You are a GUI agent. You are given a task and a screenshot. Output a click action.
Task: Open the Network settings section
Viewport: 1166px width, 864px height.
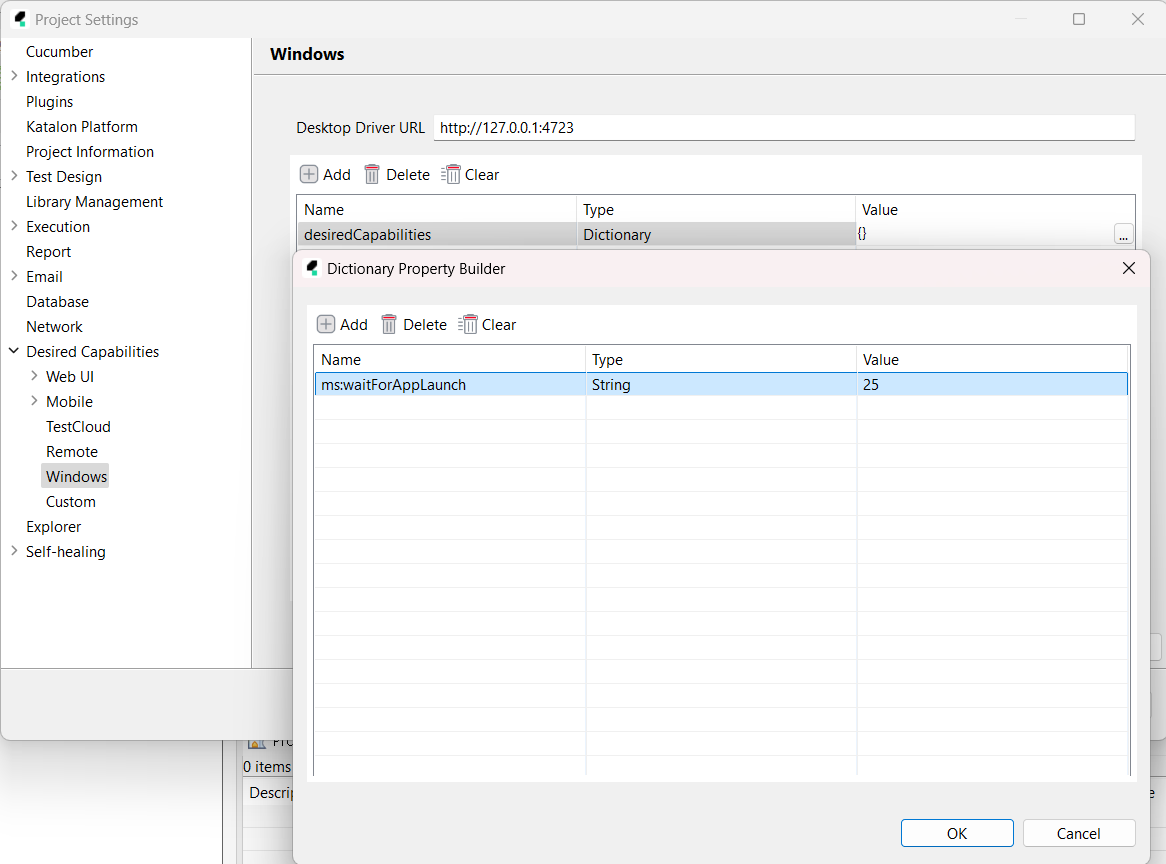55,326
